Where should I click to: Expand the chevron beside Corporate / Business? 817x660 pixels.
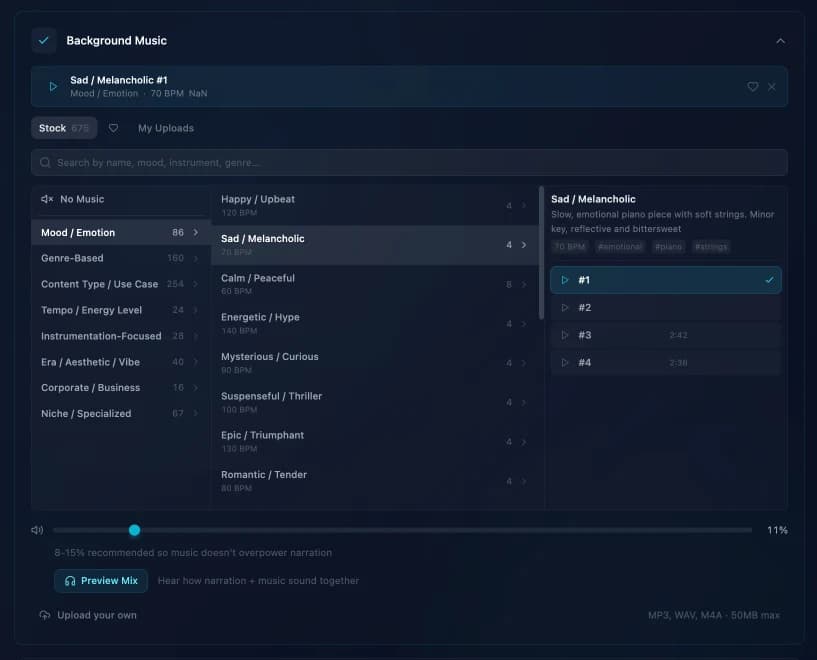tap(196, 388)
